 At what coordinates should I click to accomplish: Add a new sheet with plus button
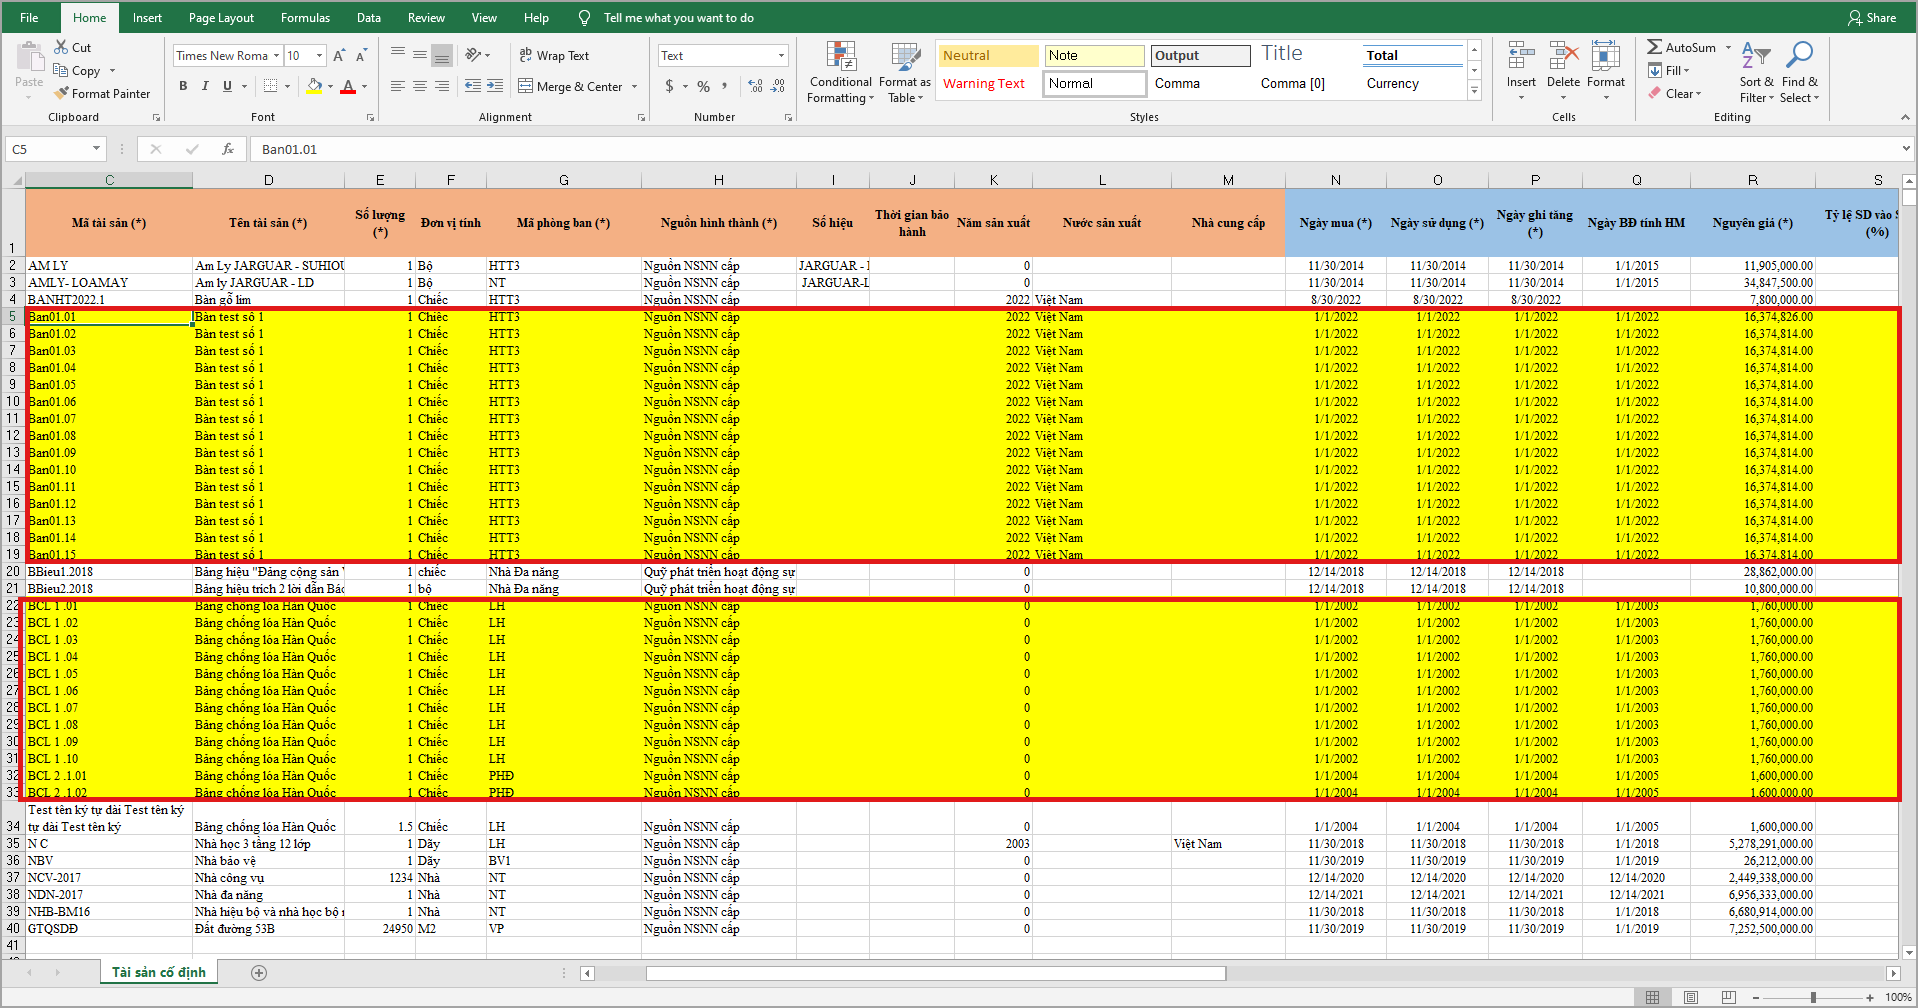pyautogui.click(x=259, y=973)
